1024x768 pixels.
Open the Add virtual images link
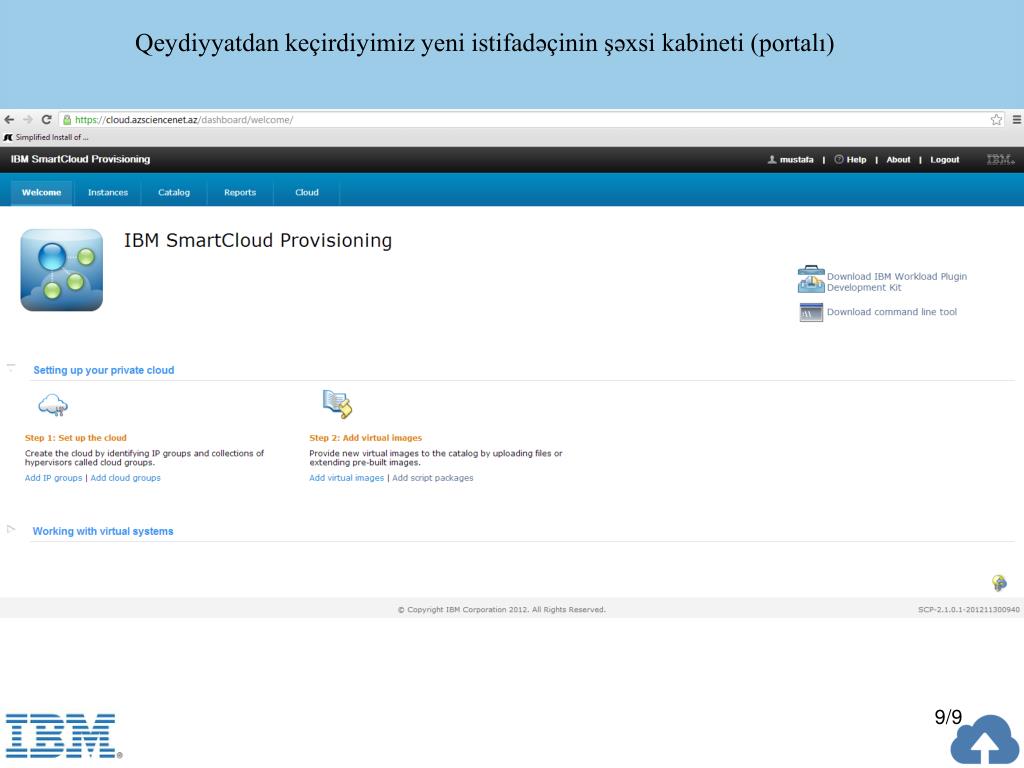(347, 478)
